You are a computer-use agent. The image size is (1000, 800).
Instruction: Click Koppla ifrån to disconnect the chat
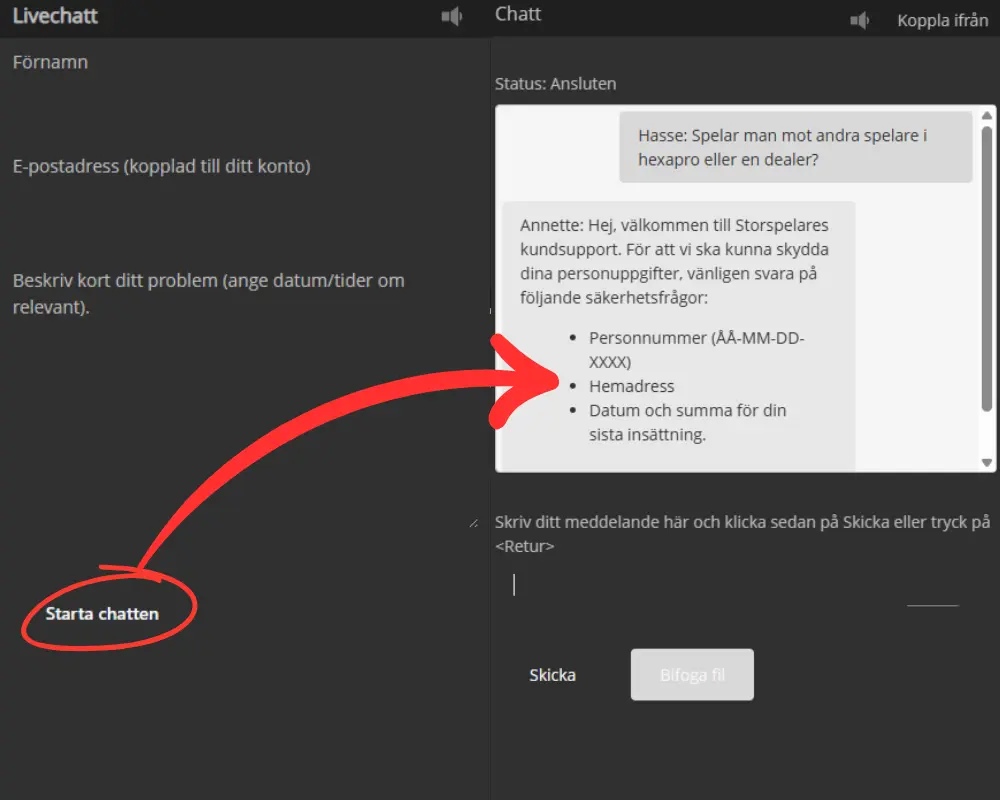pyautogui.click(x=943, y=20)
